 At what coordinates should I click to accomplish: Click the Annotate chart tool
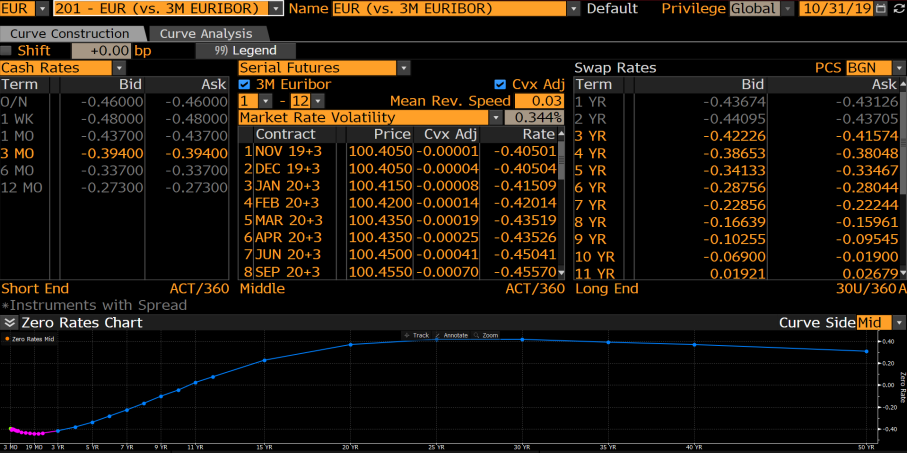pyautogui.click(x=455, y=335)
